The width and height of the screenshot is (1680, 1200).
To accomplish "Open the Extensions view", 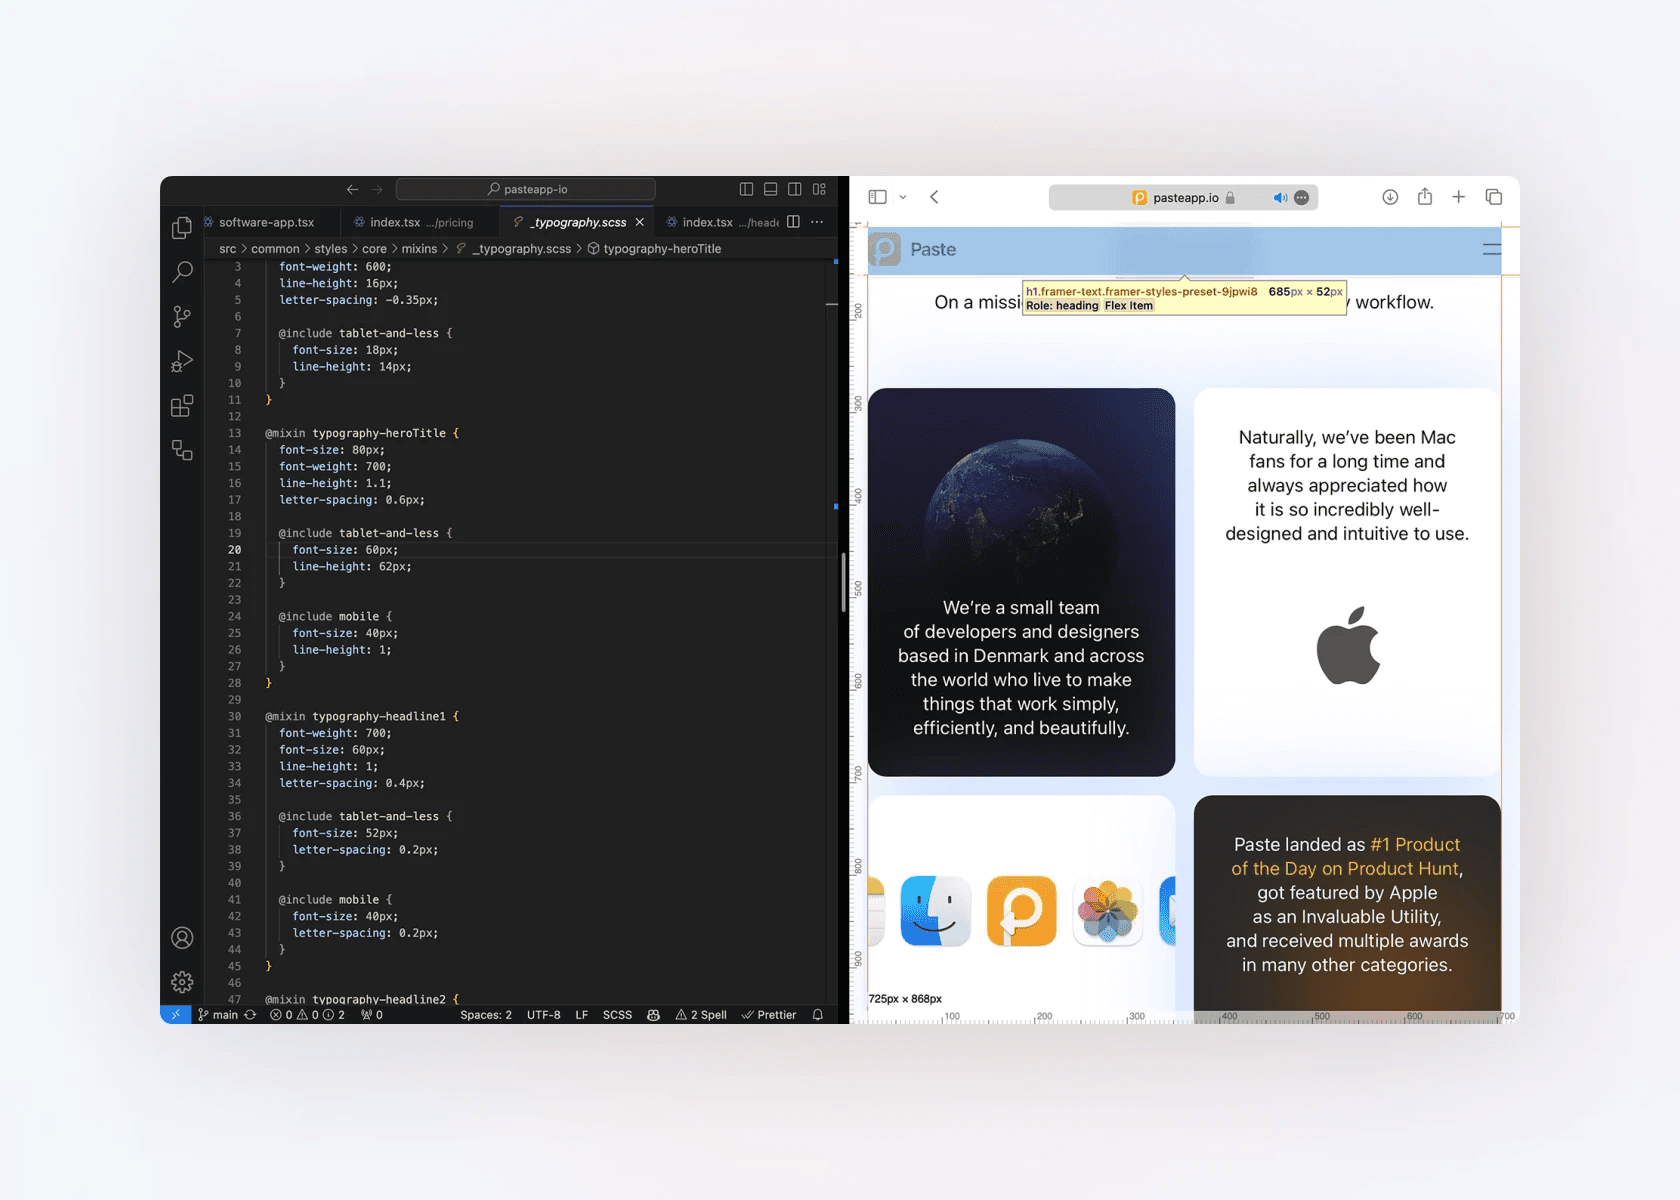I will coord(182,406).
